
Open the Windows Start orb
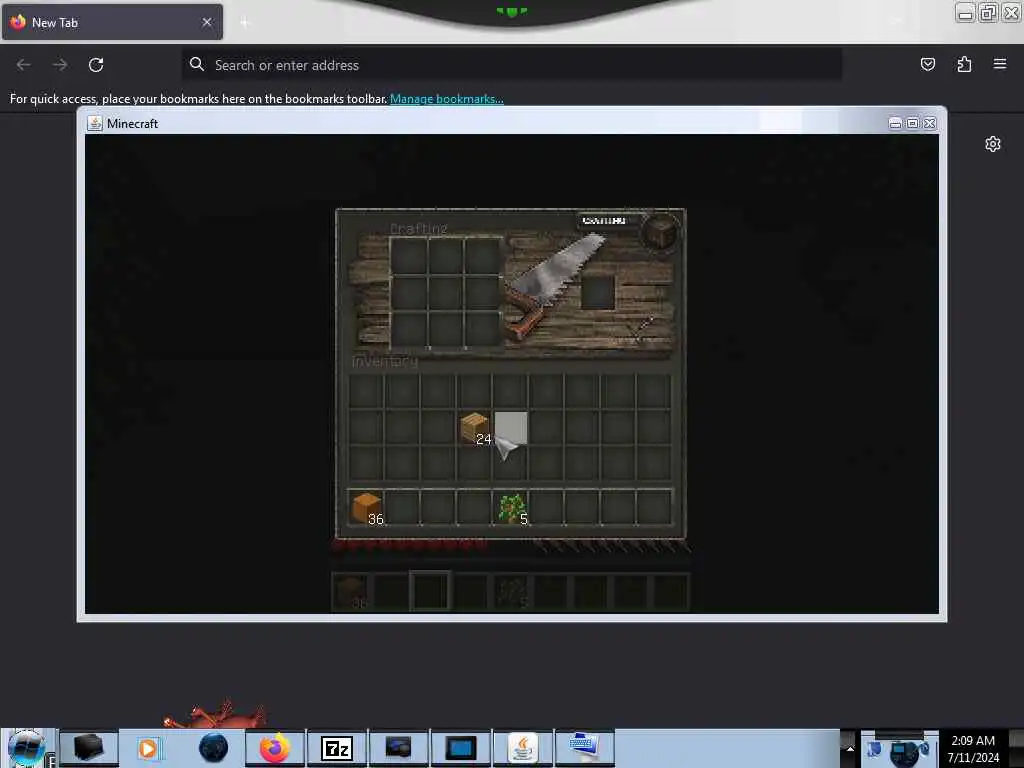pos(26,748)
